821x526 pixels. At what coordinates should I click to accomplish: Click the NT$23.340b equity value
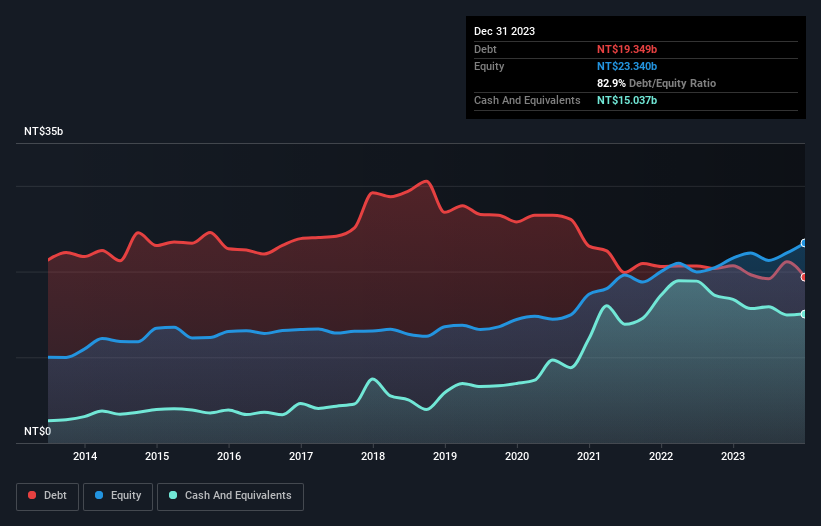[627, 66]
